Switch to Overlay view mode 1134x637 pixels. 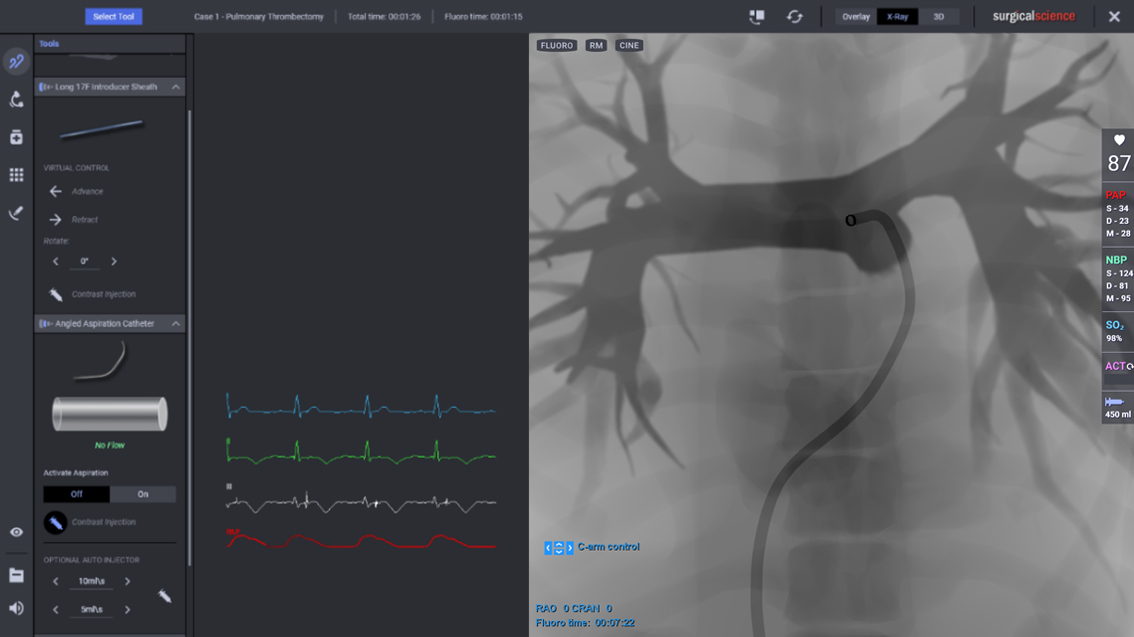[856, 17]
